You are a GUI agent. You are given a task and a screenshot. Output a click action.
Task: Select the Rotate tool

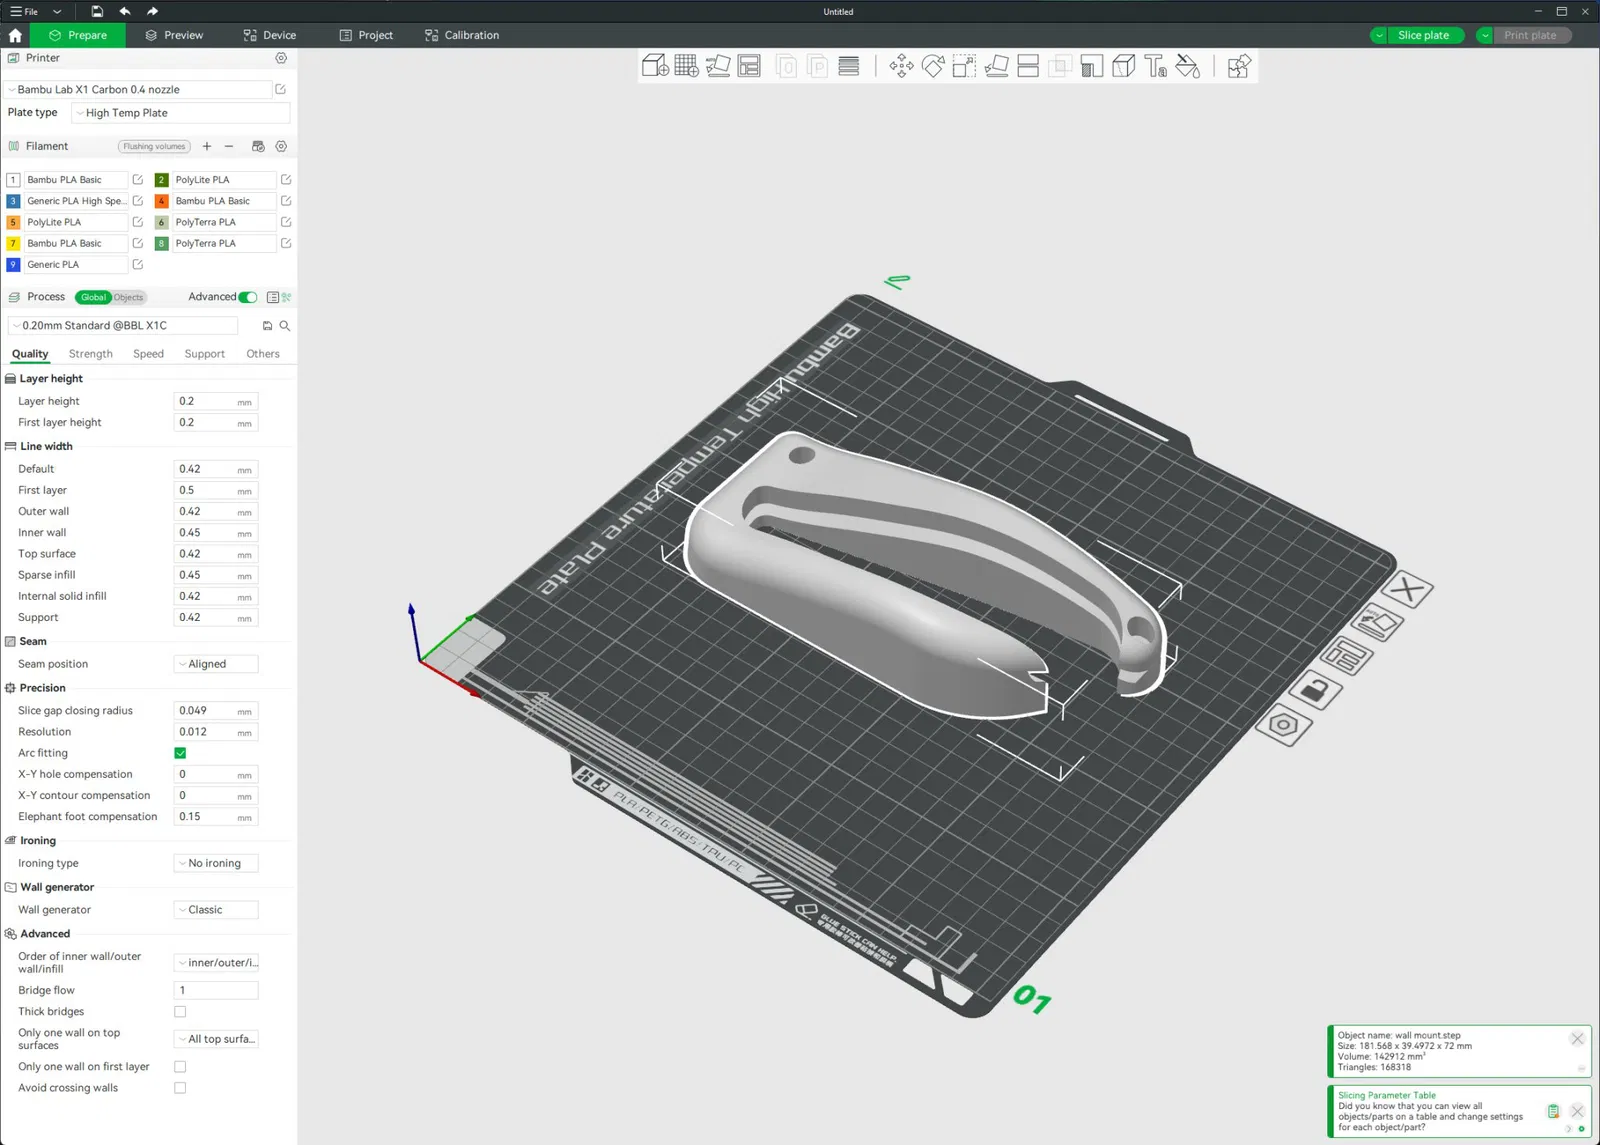pos(933,66)
